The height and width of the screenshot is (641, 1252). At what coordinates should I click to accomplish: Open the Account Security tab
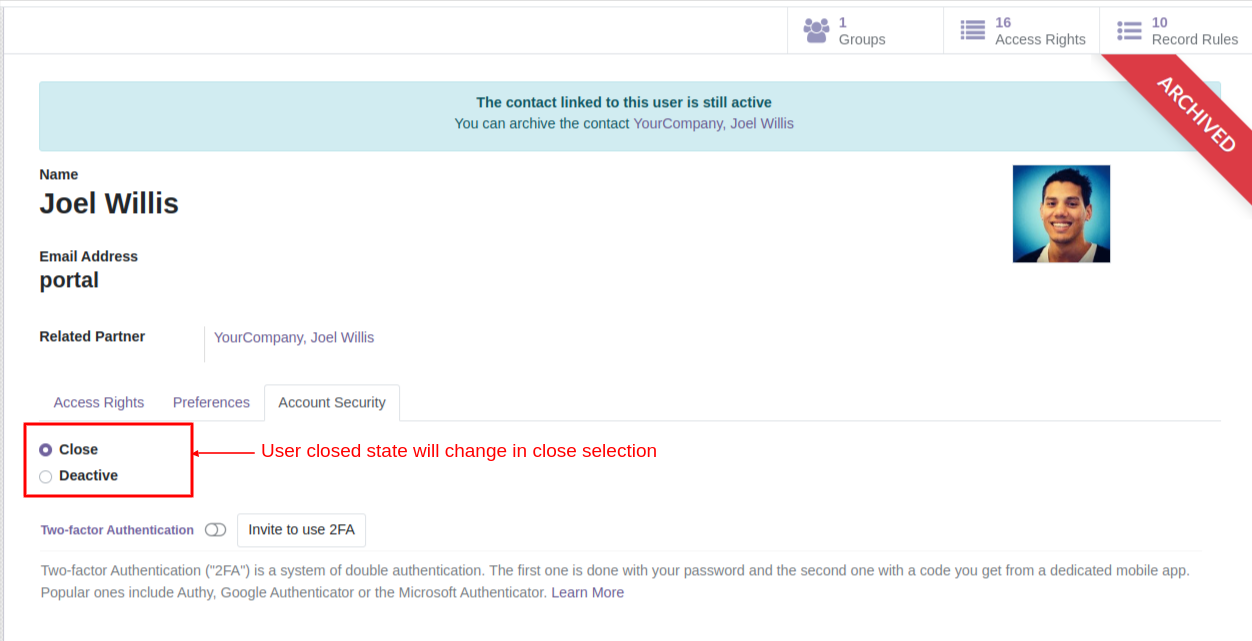[332, 402]
